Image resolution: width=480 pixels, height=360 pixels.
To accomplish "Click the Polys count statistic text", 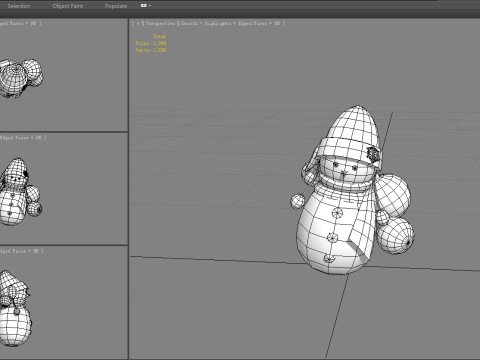I will [x=151, y=43].
